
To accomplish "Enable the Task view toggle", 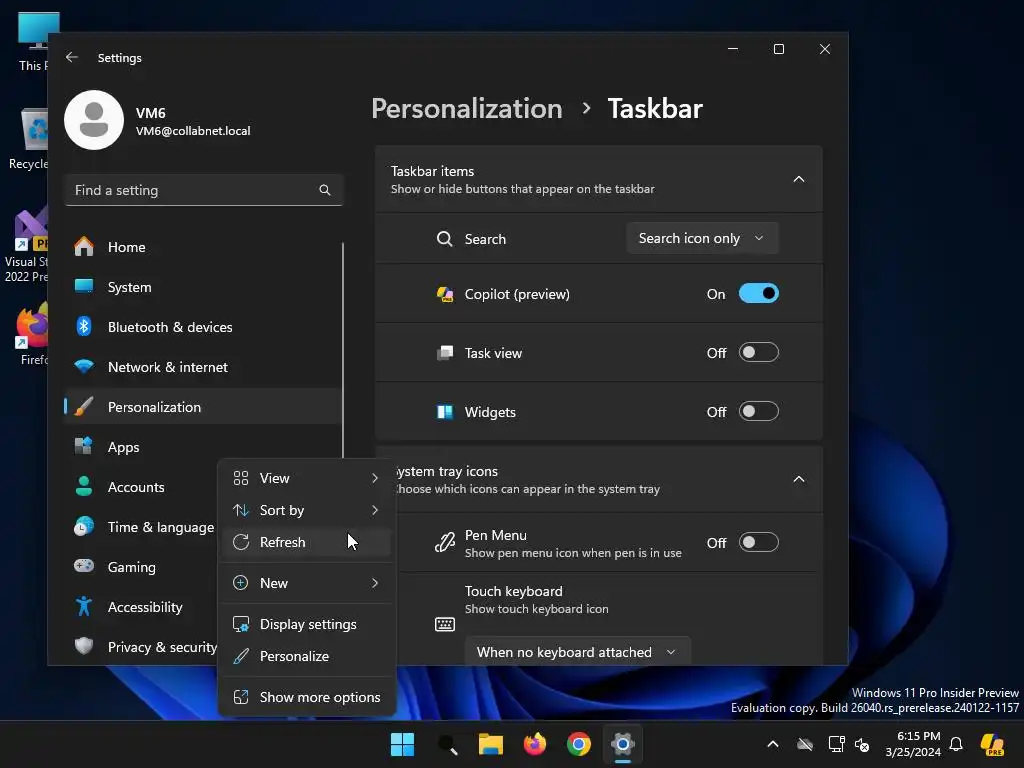I will coord(758,353).
